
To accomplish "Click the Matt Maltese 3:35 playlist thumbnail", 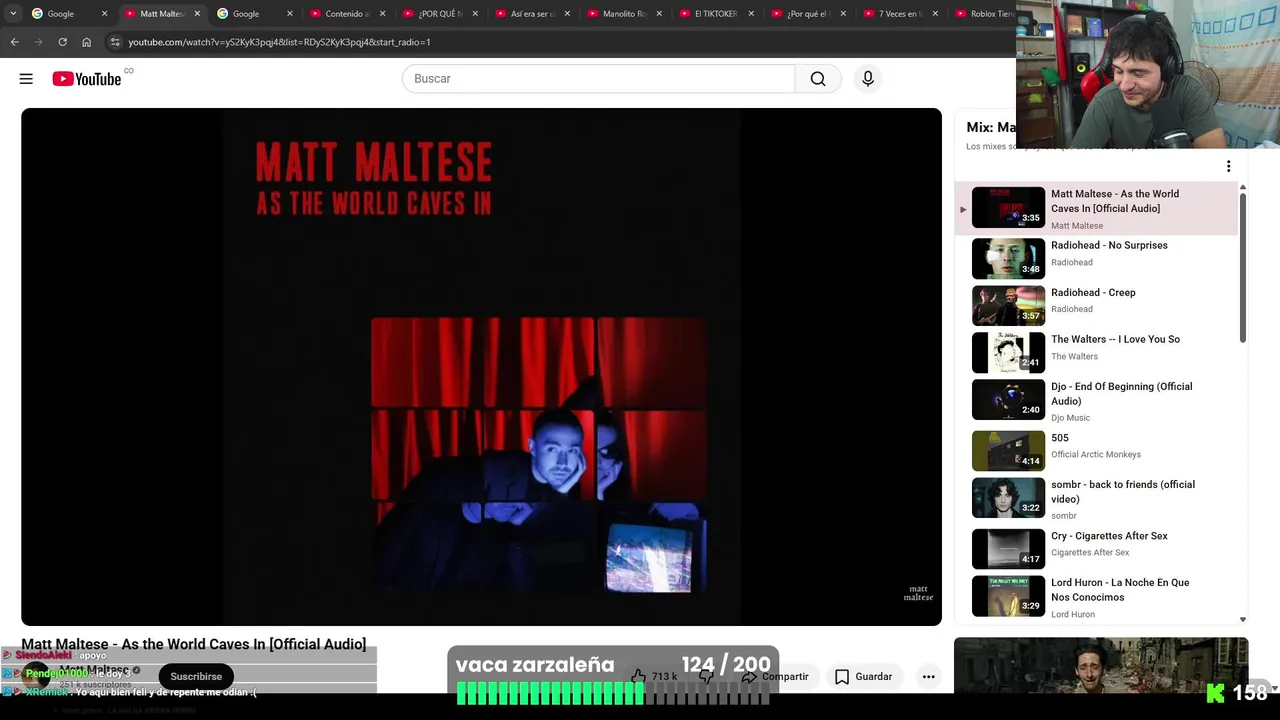I will coord(1008,208).
